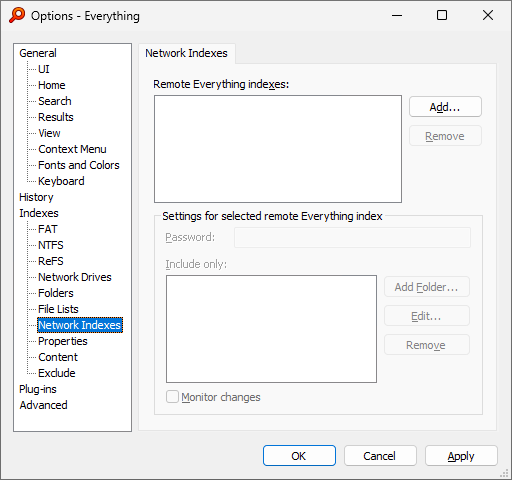Click the Network Indexes tab header
Screen dimensions: 512x480
[187, 53]
